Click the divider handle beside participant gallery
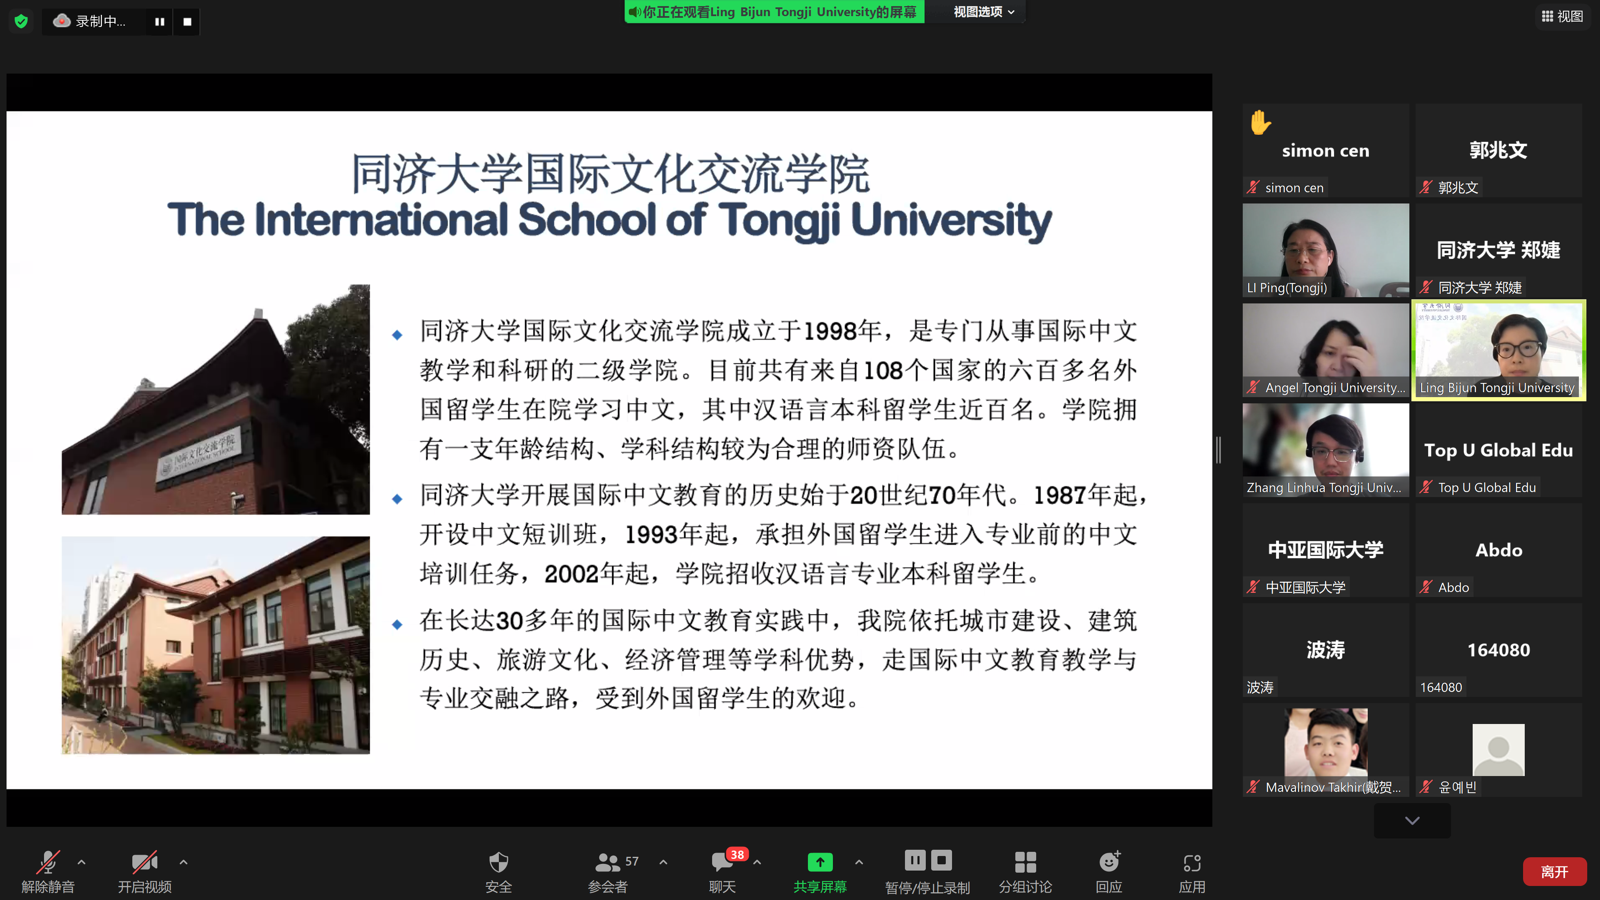This screenshot has height=900, width=1600. click(x=1218, y=450)
